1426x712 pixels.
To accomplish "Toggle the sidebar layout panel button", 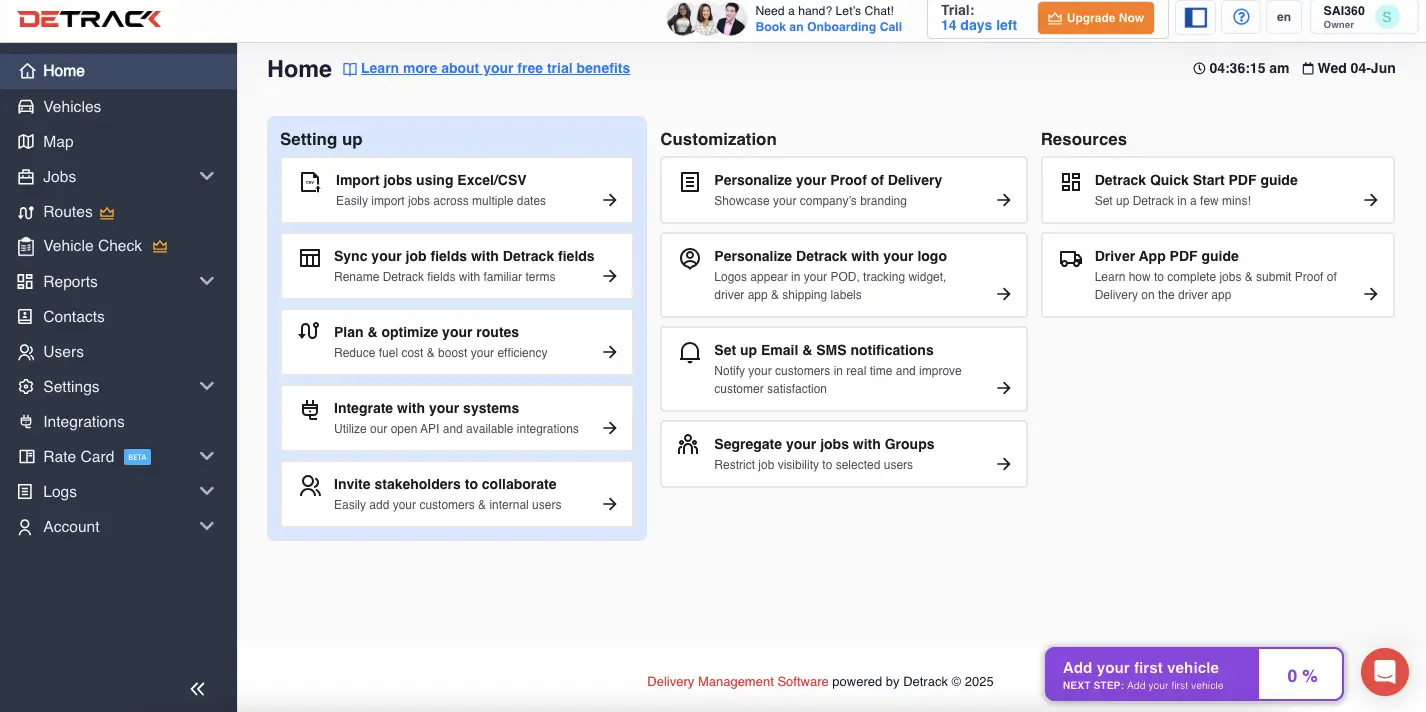I will 1195,17.
